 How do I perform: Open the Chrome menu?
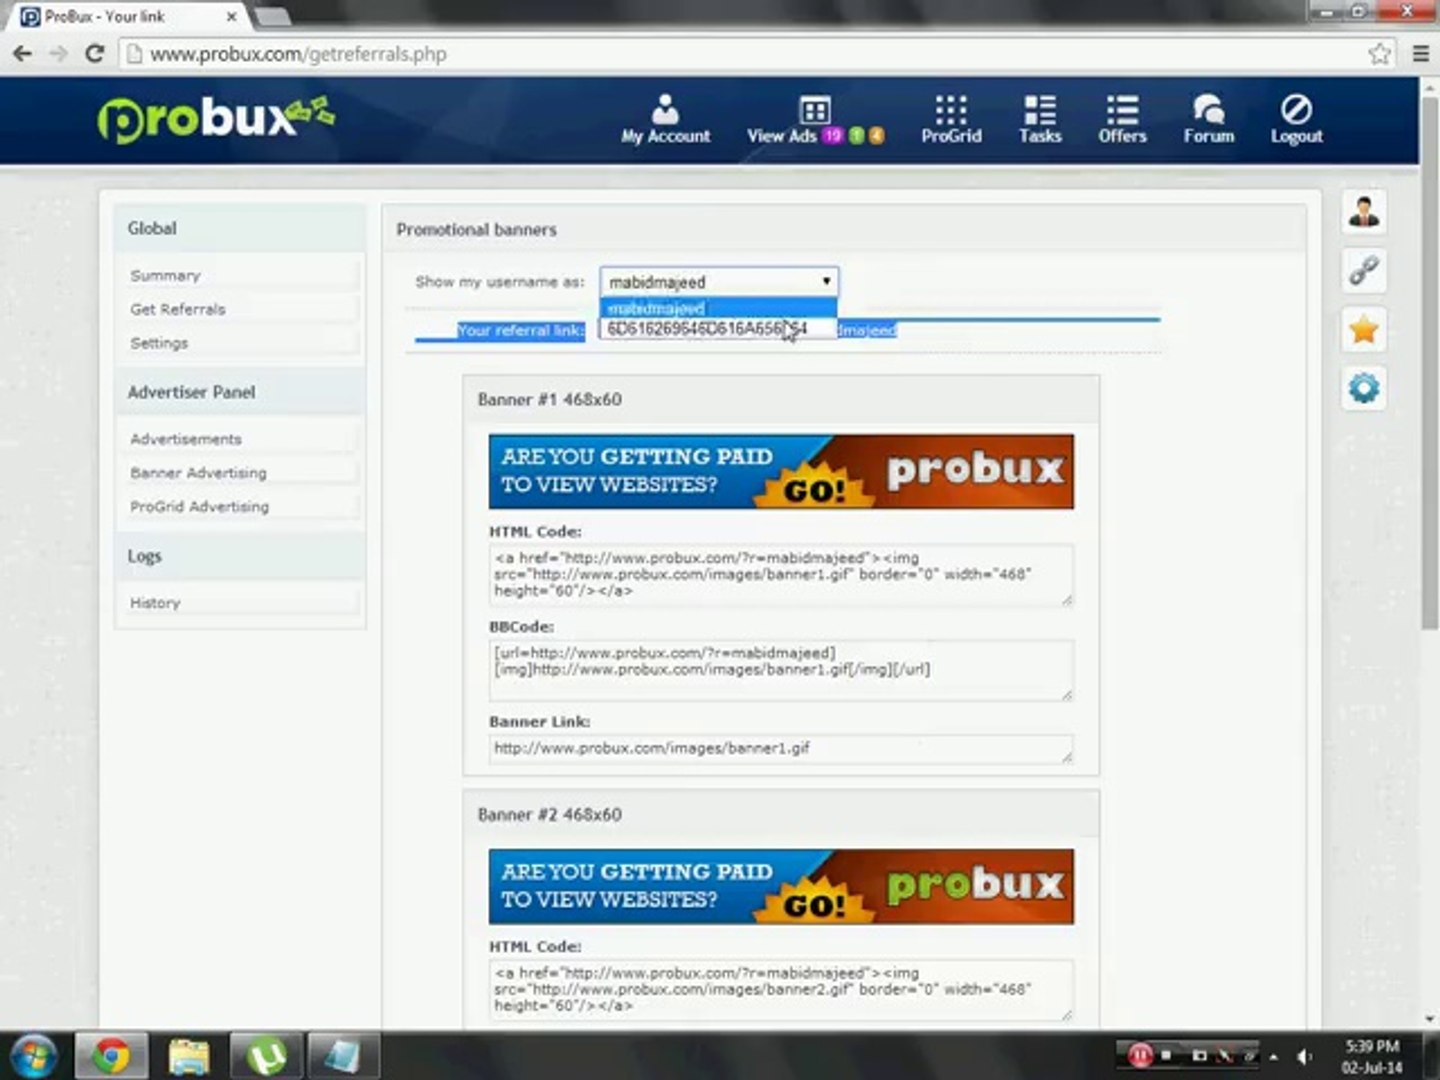tap(1420, 54)
